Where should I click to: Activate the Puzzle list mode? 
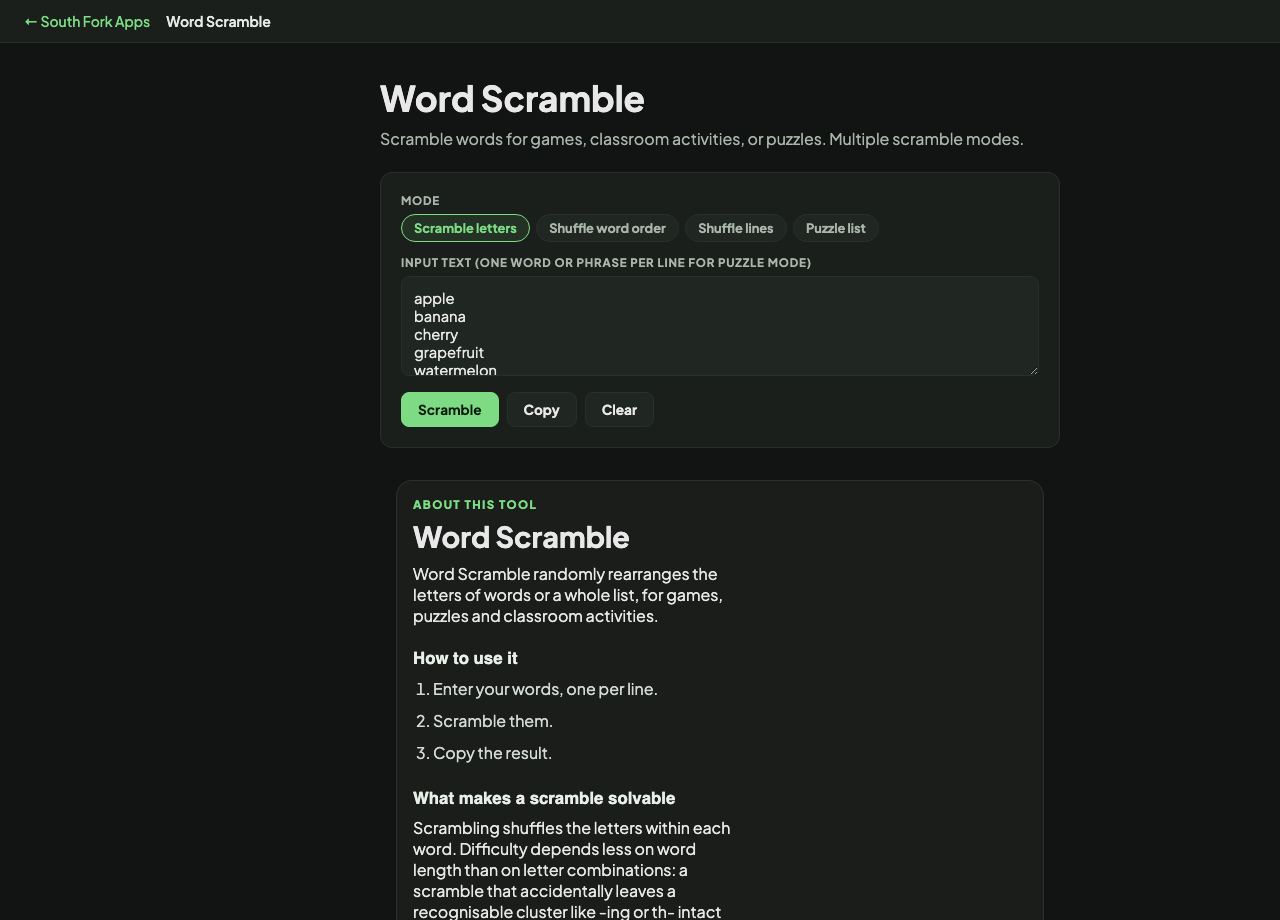click(x=835, y=228)
